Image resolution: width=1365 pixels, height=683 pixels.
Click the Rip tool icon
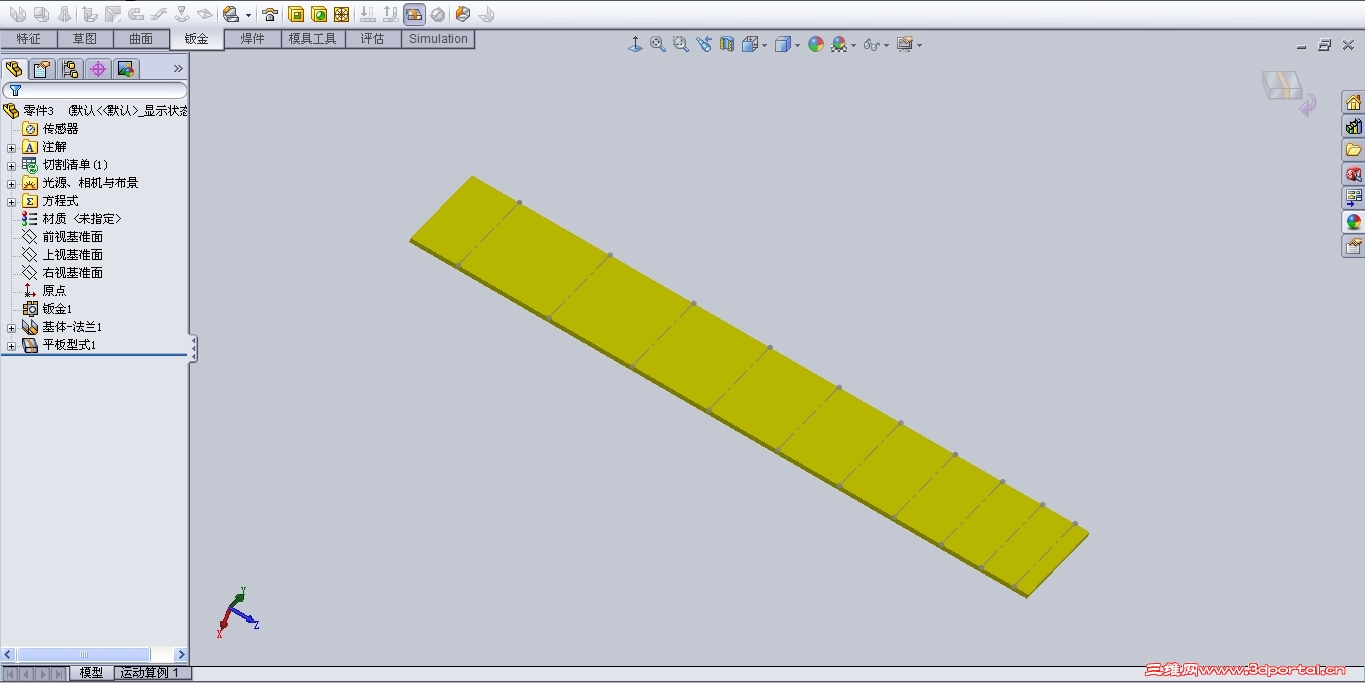(x=463, y=14)
